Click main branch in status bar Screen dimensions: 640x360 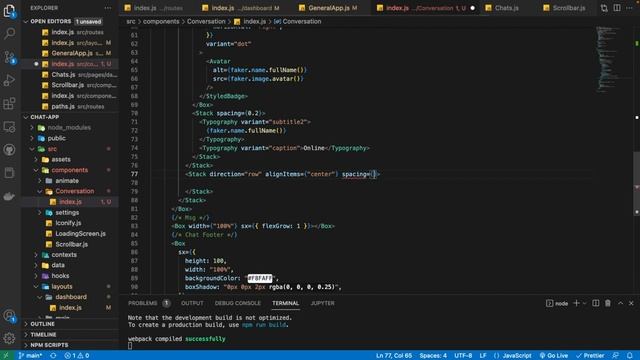tap(30, 356)
